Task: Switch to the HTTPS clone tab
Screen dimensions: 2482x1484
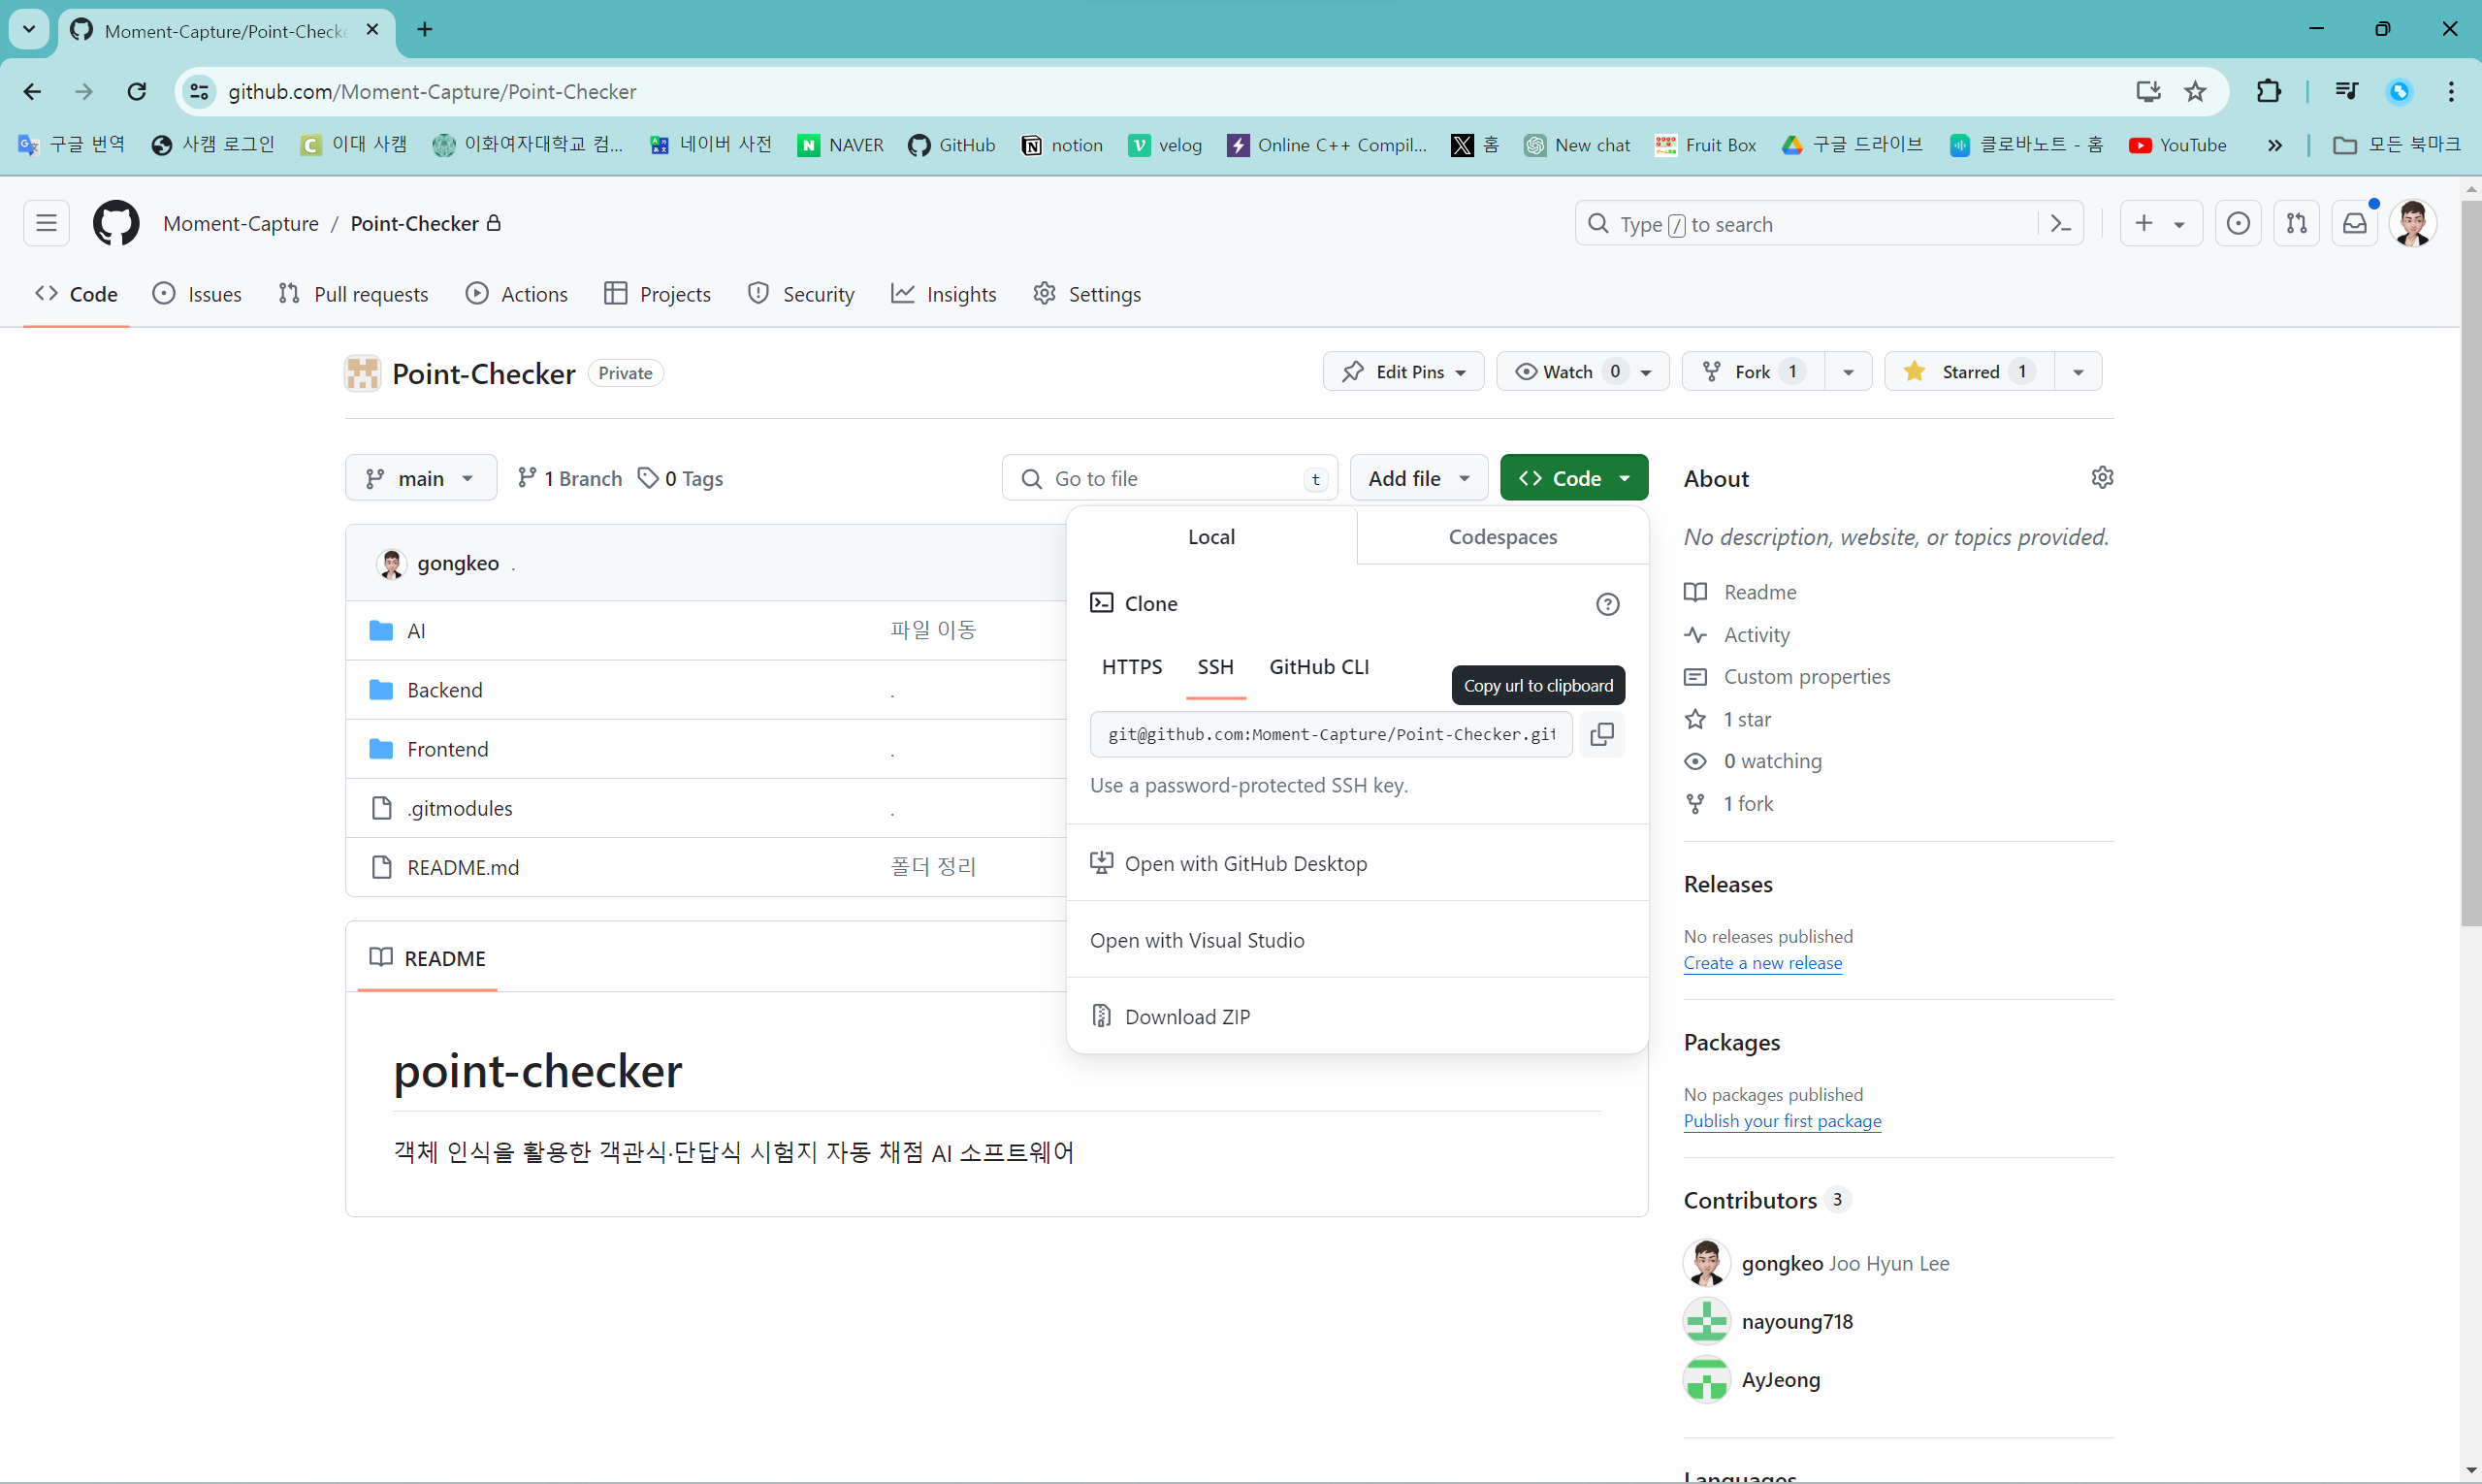Action: 1131,667
